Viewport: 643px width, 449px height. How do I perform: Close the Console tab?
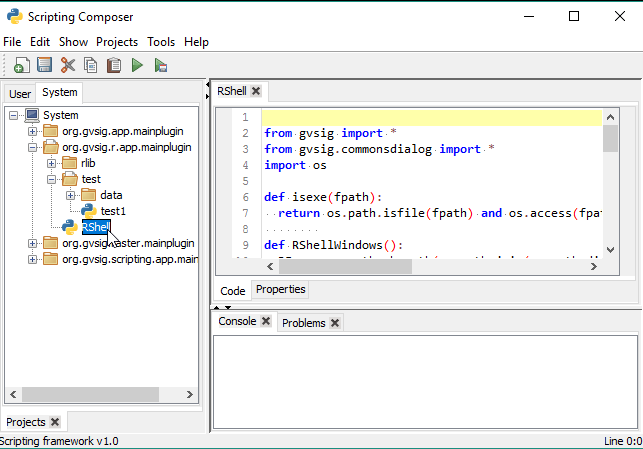coord(266,322)
